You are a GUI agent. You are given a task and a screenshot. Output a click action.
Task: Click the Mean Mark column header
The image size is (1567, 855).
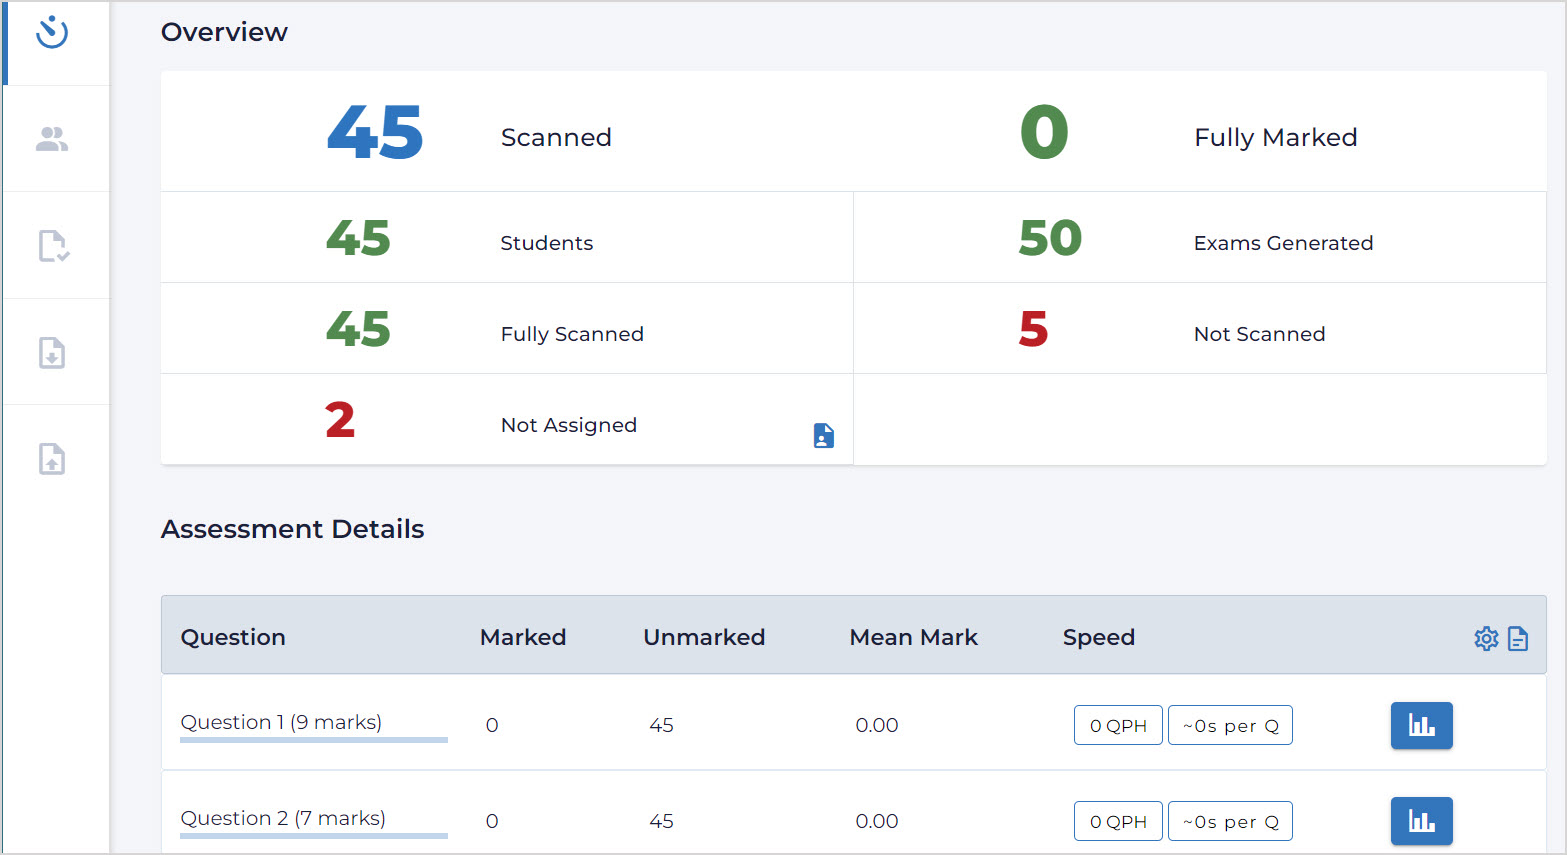pyautogui.click(x=913, y=638)
